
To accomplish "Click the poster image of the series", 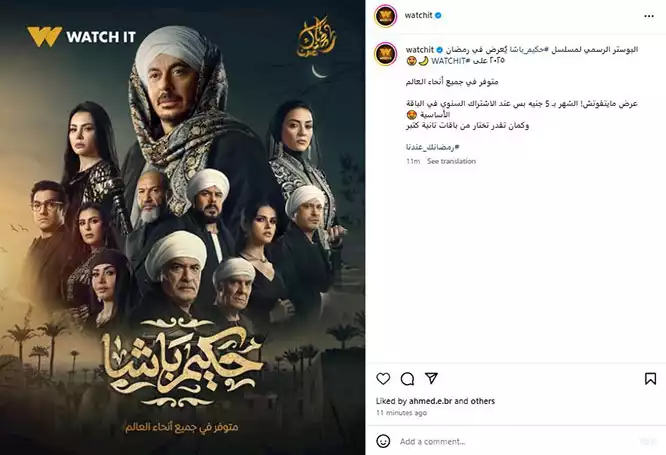I will click(x=183, y=227).
